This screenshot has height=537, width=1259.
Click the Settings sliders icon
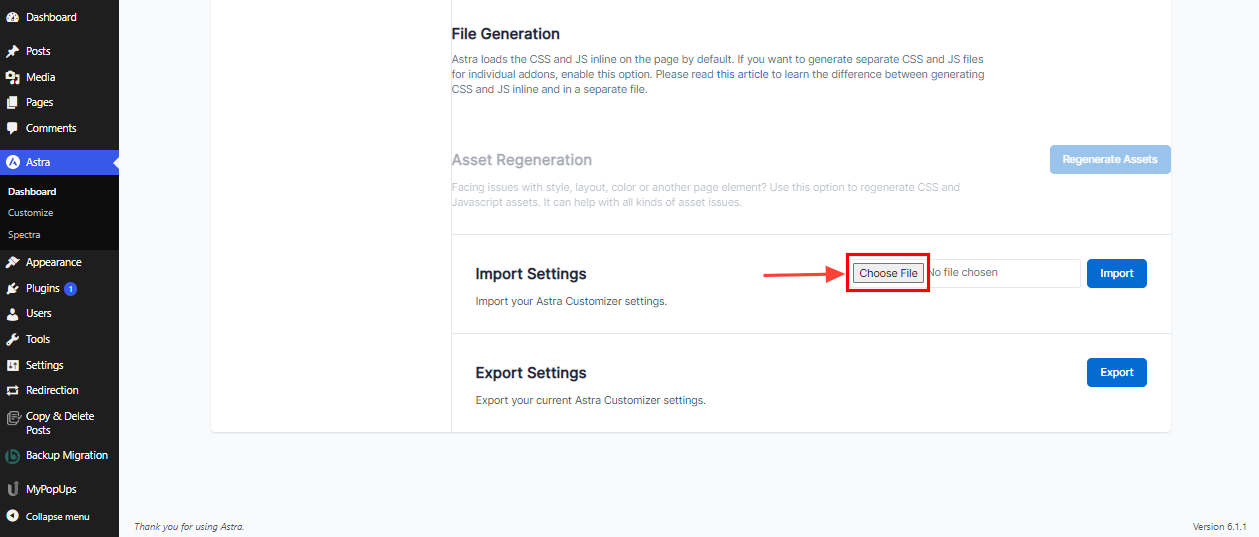click(12, 365)
